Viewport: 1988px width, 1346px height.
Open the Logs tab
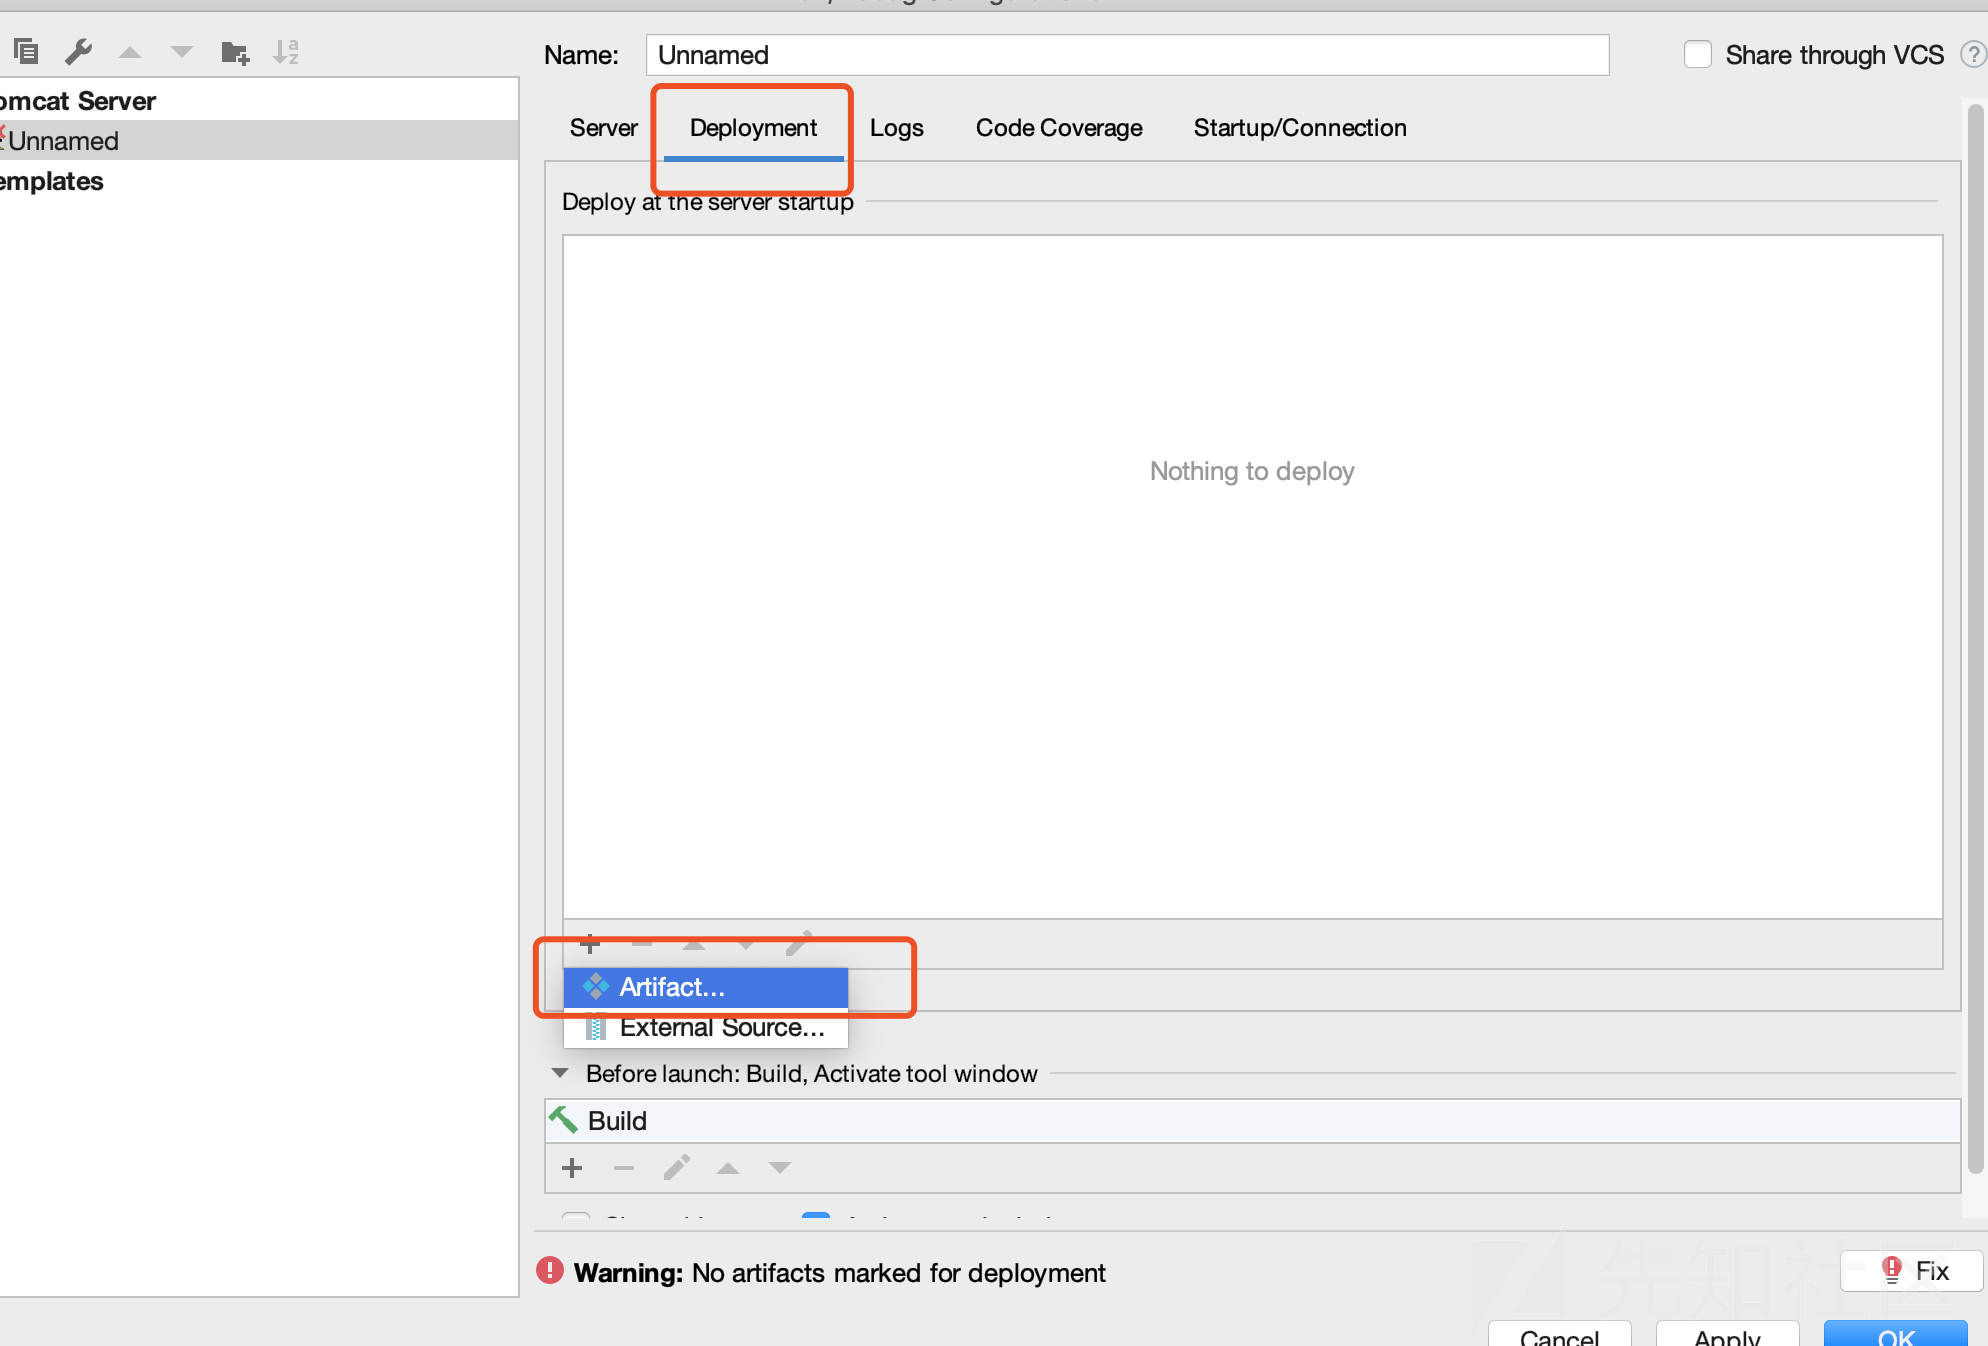click(896, 128)
